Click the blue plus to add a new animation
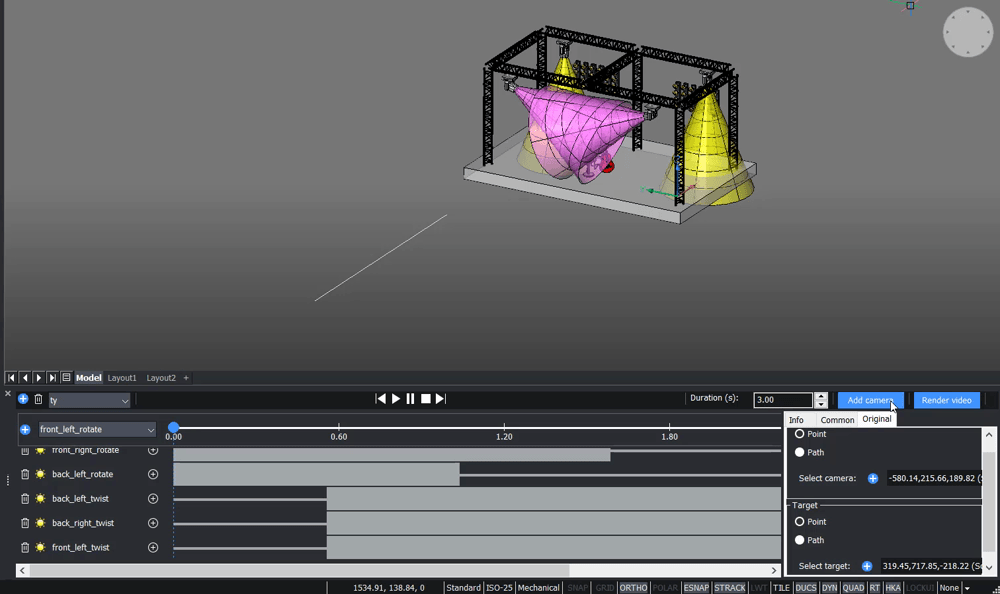 click(21, 399)
